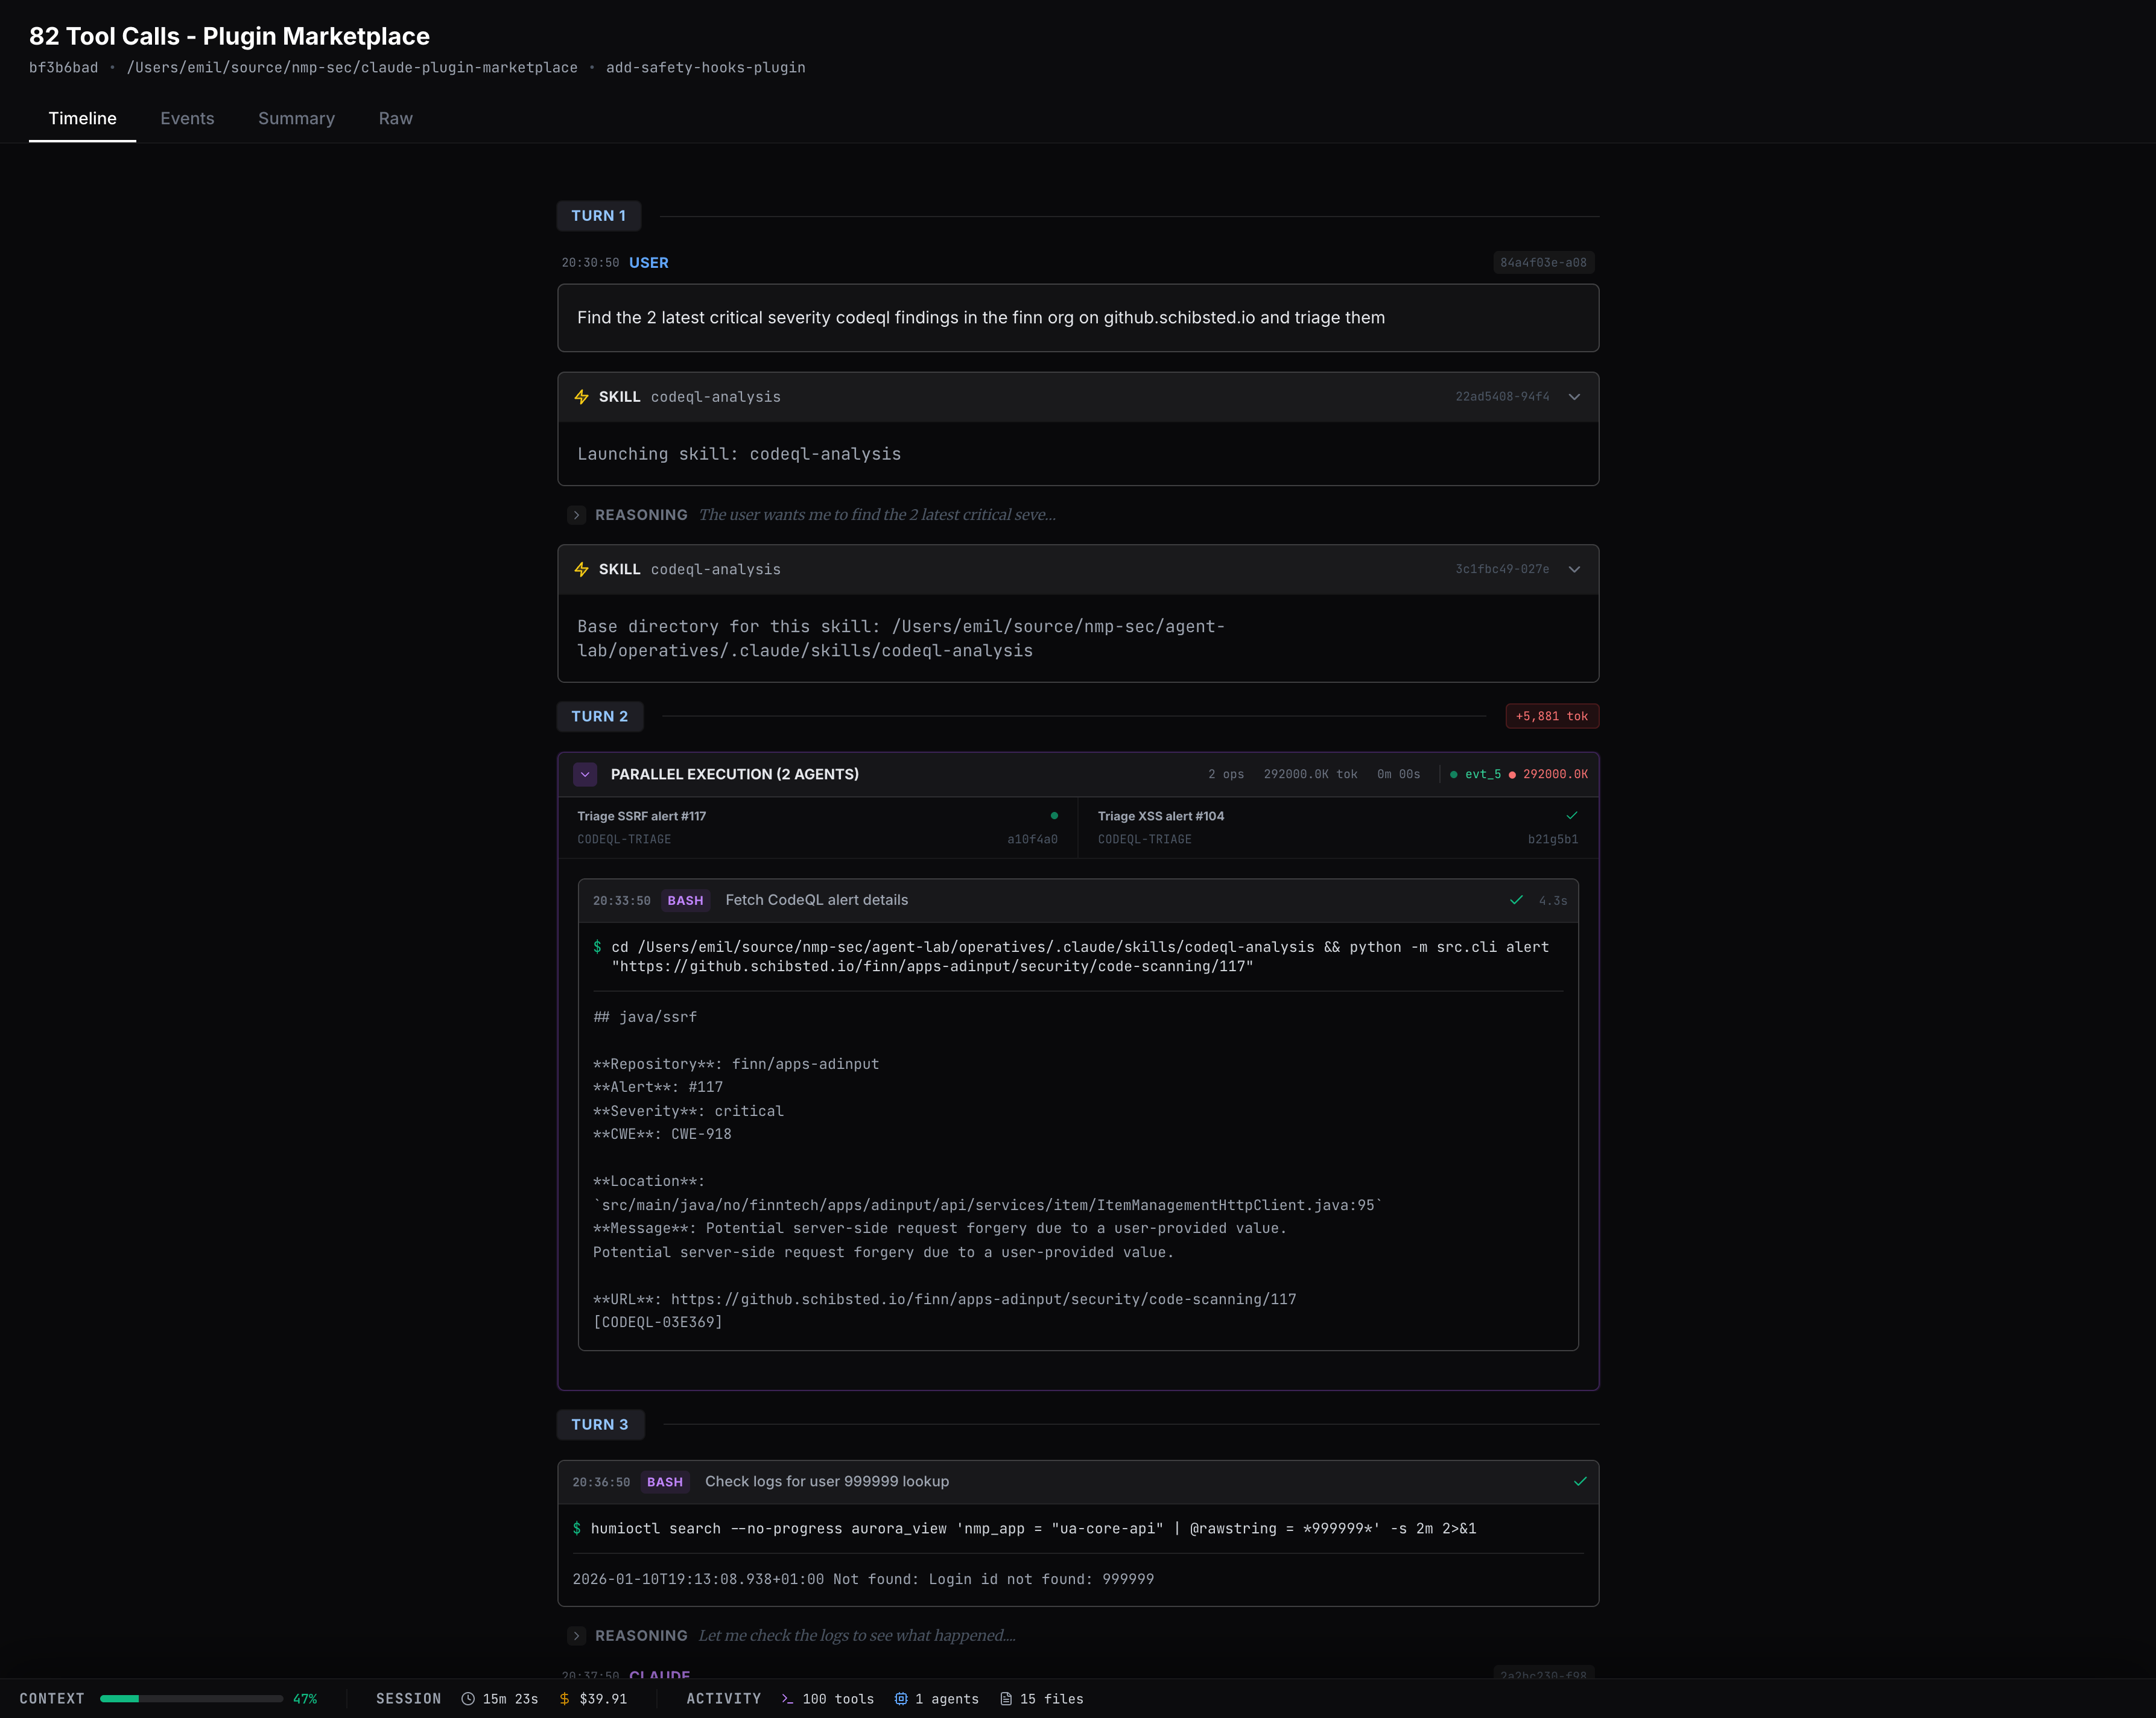The width and height of the screenshot is (2156, 1718).
Task: Click the green check on XSS alert agent
Action: click(x=1571, y=815)
